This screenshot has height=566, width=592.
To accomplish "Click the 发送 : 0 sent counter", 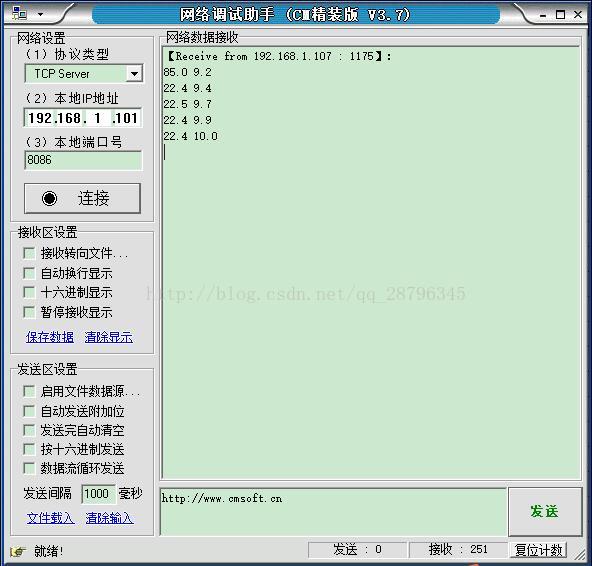I will tap(357, 550).
